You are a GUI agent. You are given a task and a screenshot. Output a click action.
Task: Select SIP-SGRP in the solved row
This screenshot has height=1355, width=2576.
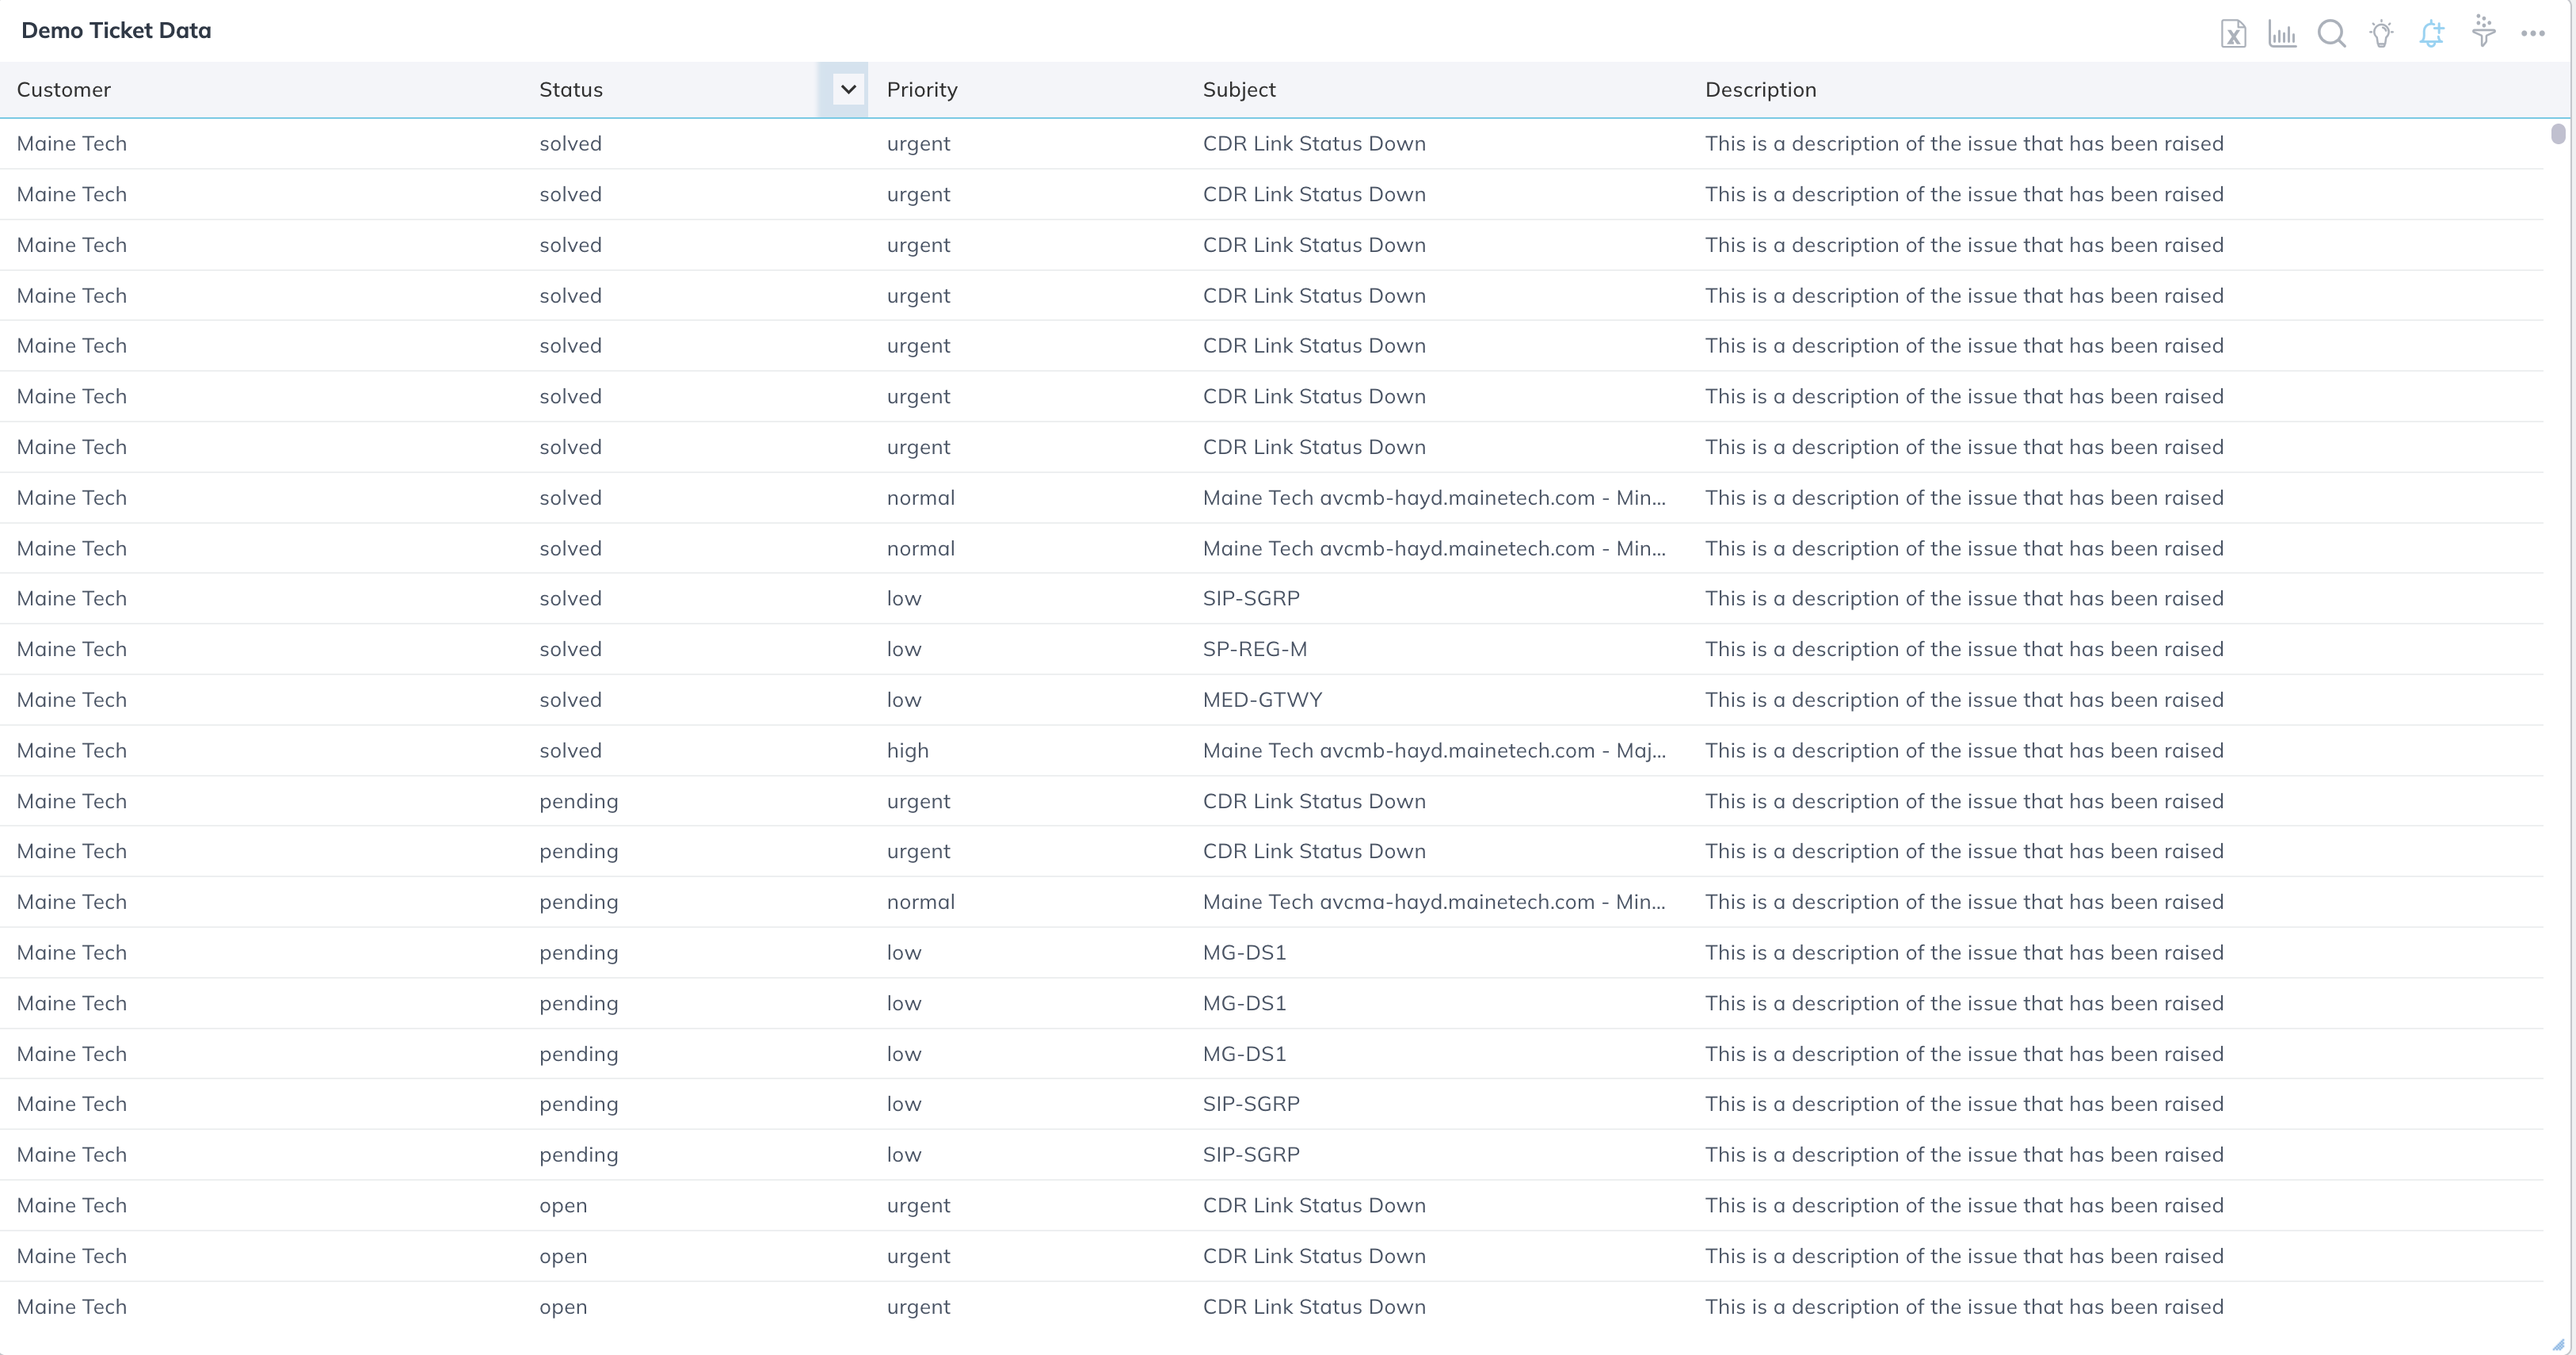pyautogui.click(x=1251, y=598)
